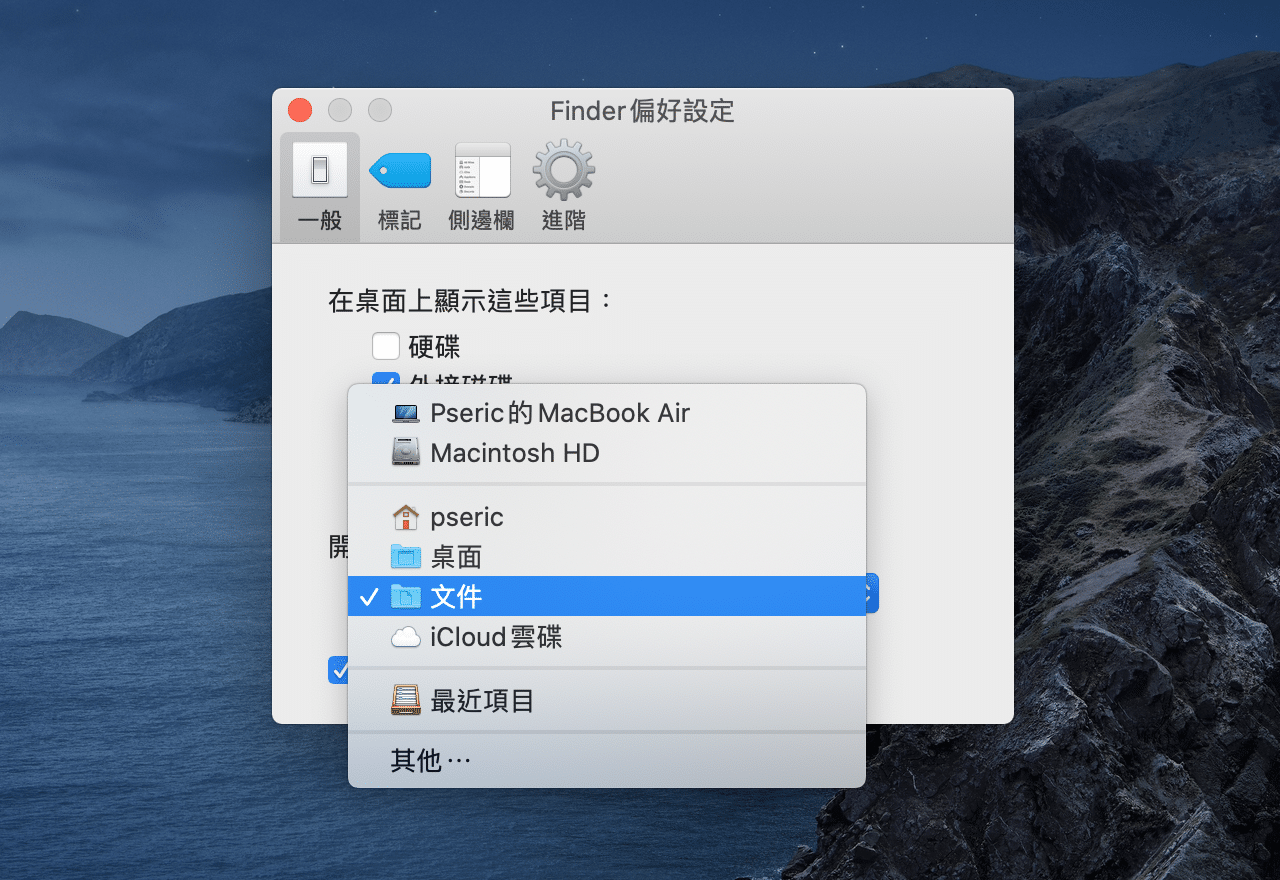This screenshot has height=880, width=1280.
Task: Choose Pseric的MacBook Air from the menu
Action: pos(607,413)
